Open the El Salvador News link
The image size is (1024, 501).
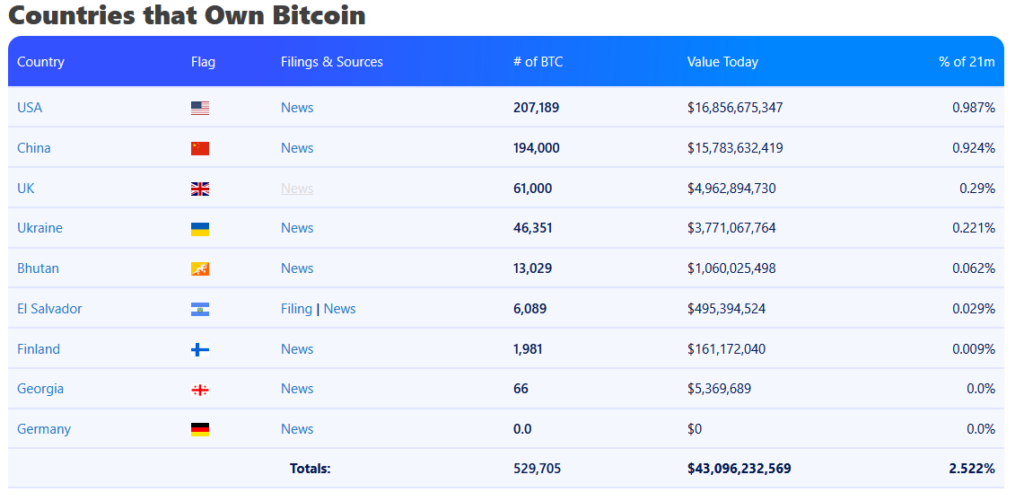pos(340,309)
